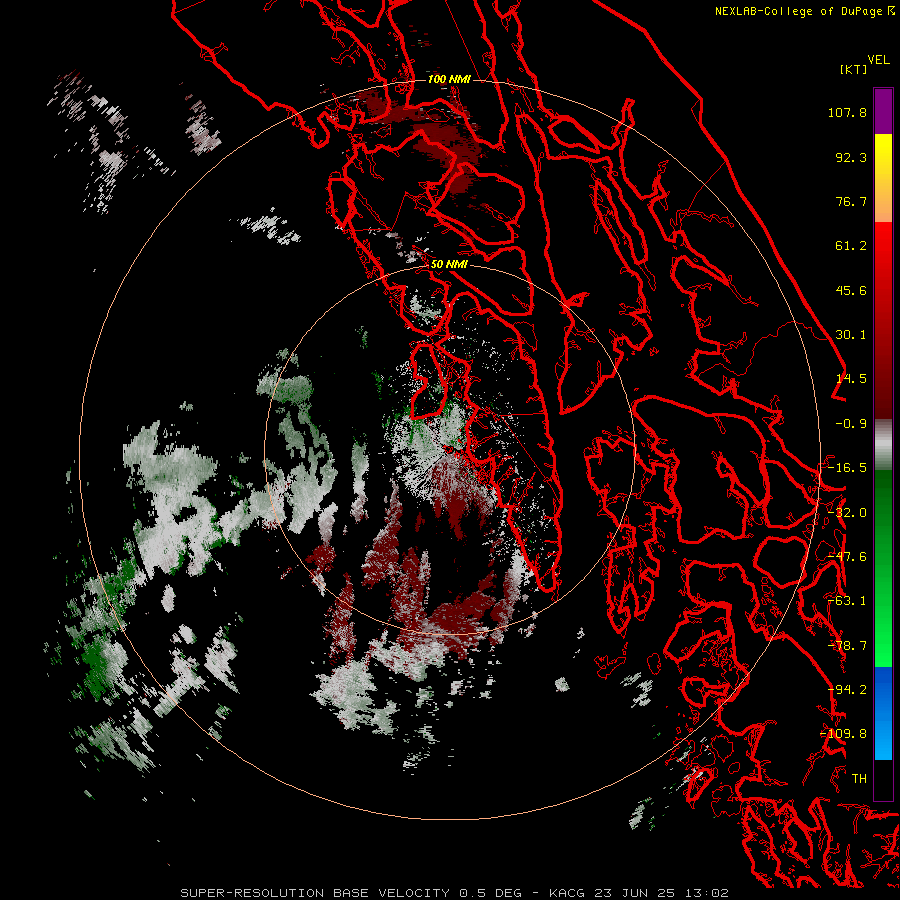Click the [KT] units label
The image size is (900, 900).
(x=853, y=69)
